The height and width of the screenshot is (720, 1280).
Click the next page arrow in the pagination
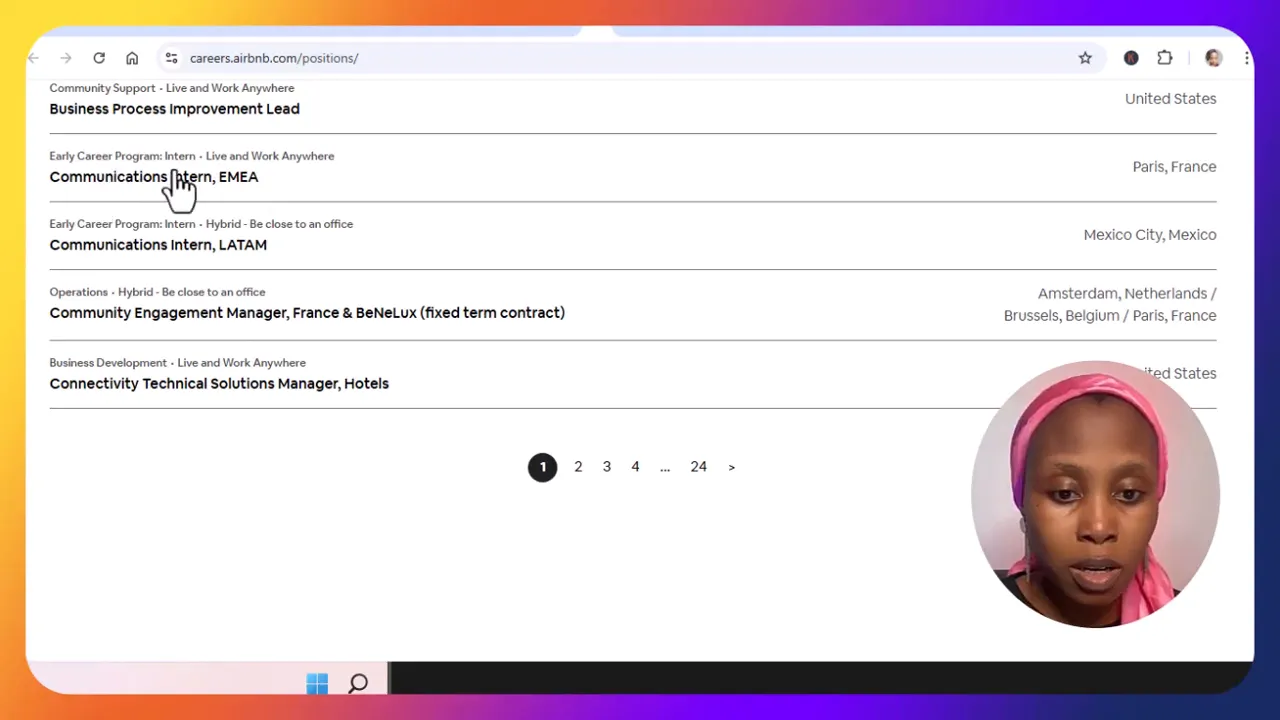(x=732, y=467)
